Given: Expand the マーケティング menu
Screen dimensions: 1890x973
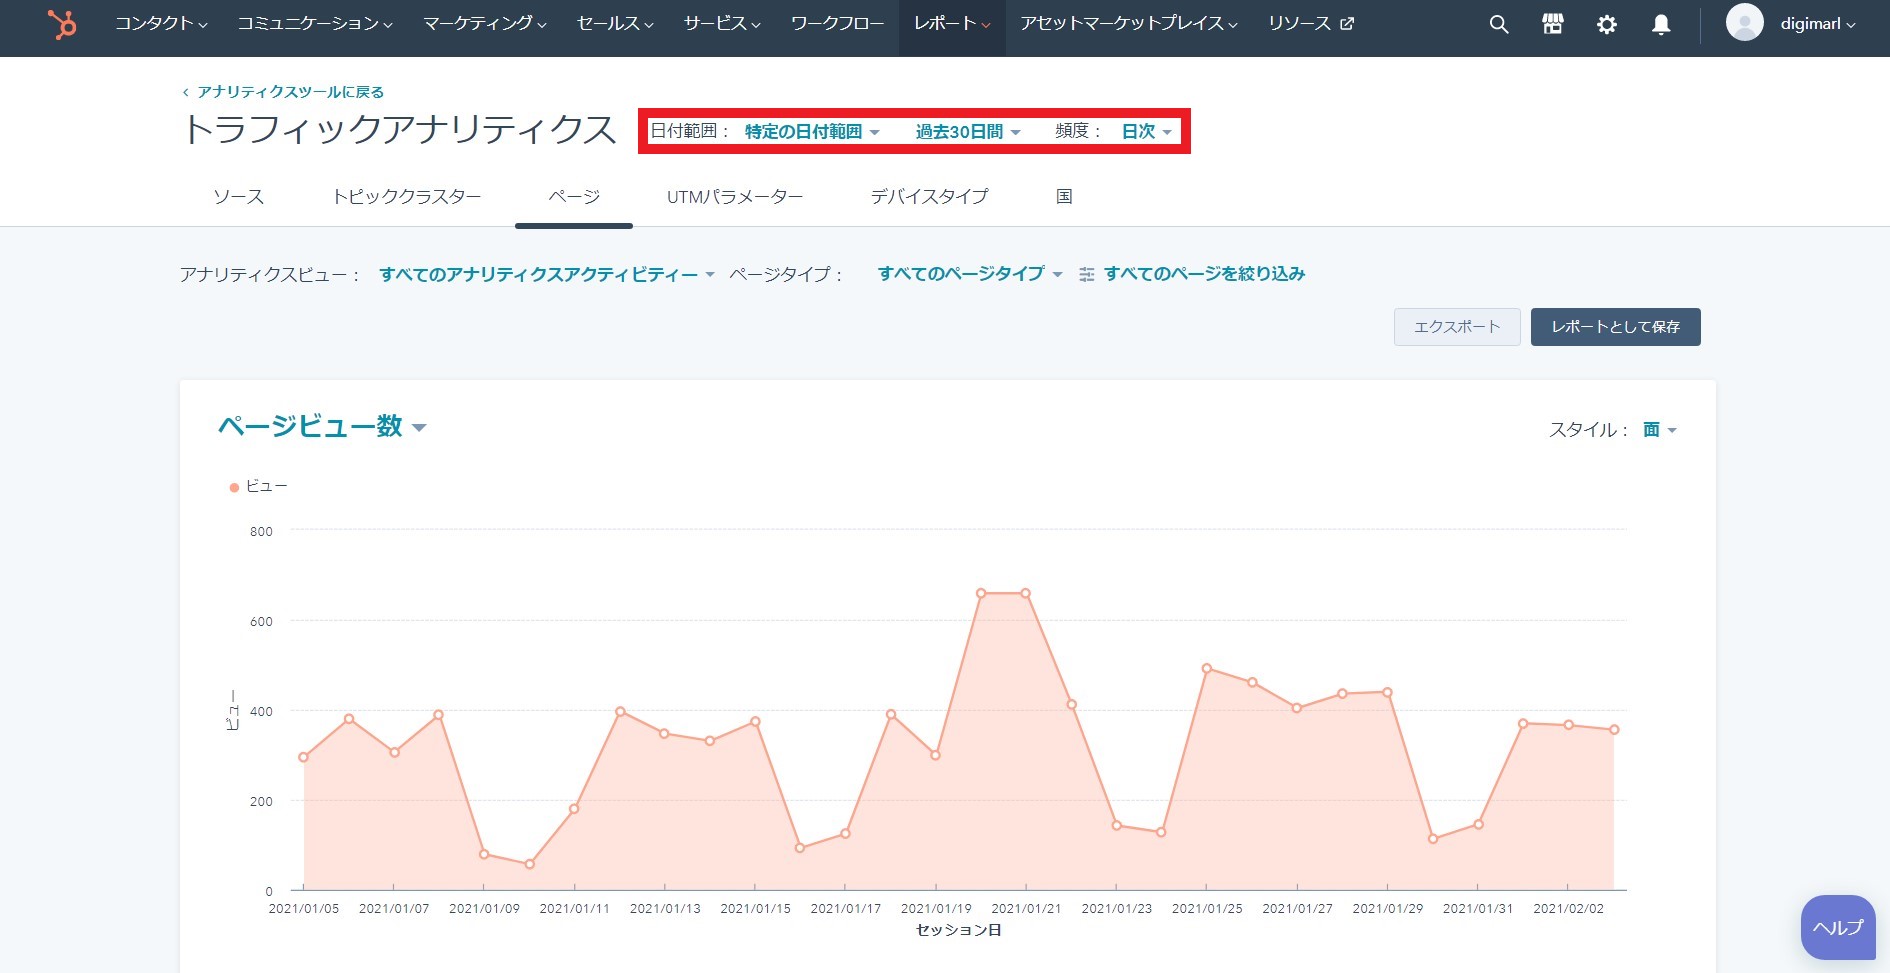Looking at the screenshot, I should [485, 24].
